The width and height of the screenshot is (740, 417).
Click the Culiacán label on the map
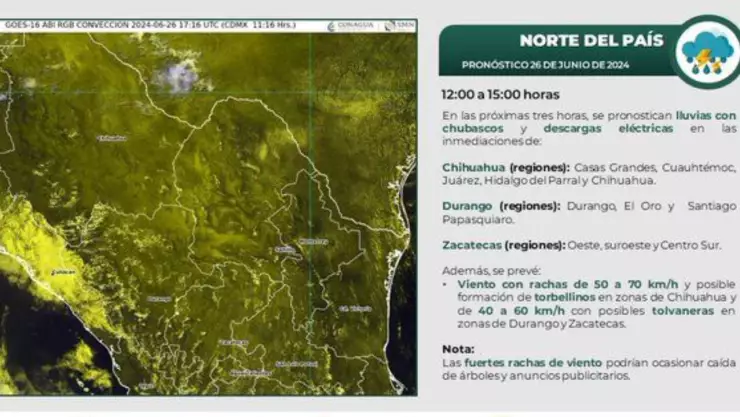click(x=63, y=270)
